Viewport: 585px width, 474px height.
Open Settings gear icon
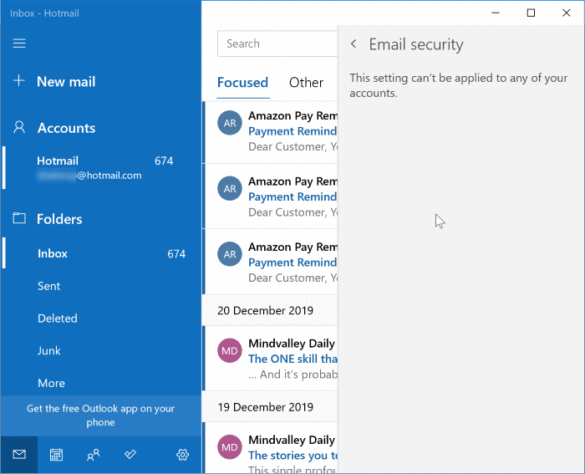182,454
